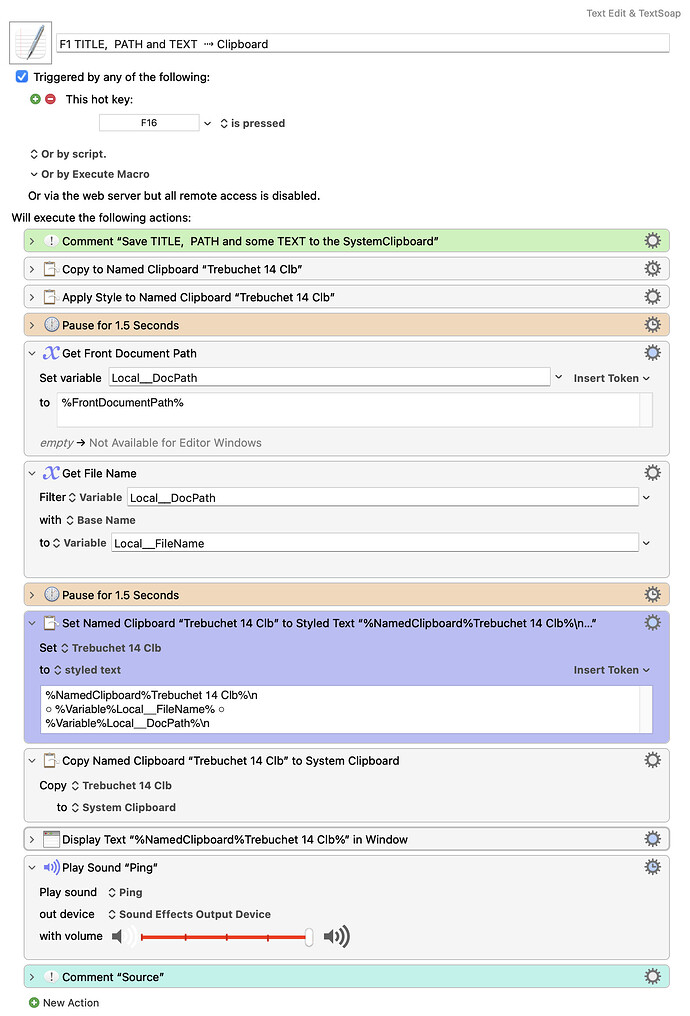Open dropdown beside the Filter variable field

click(x=646, y=498)
